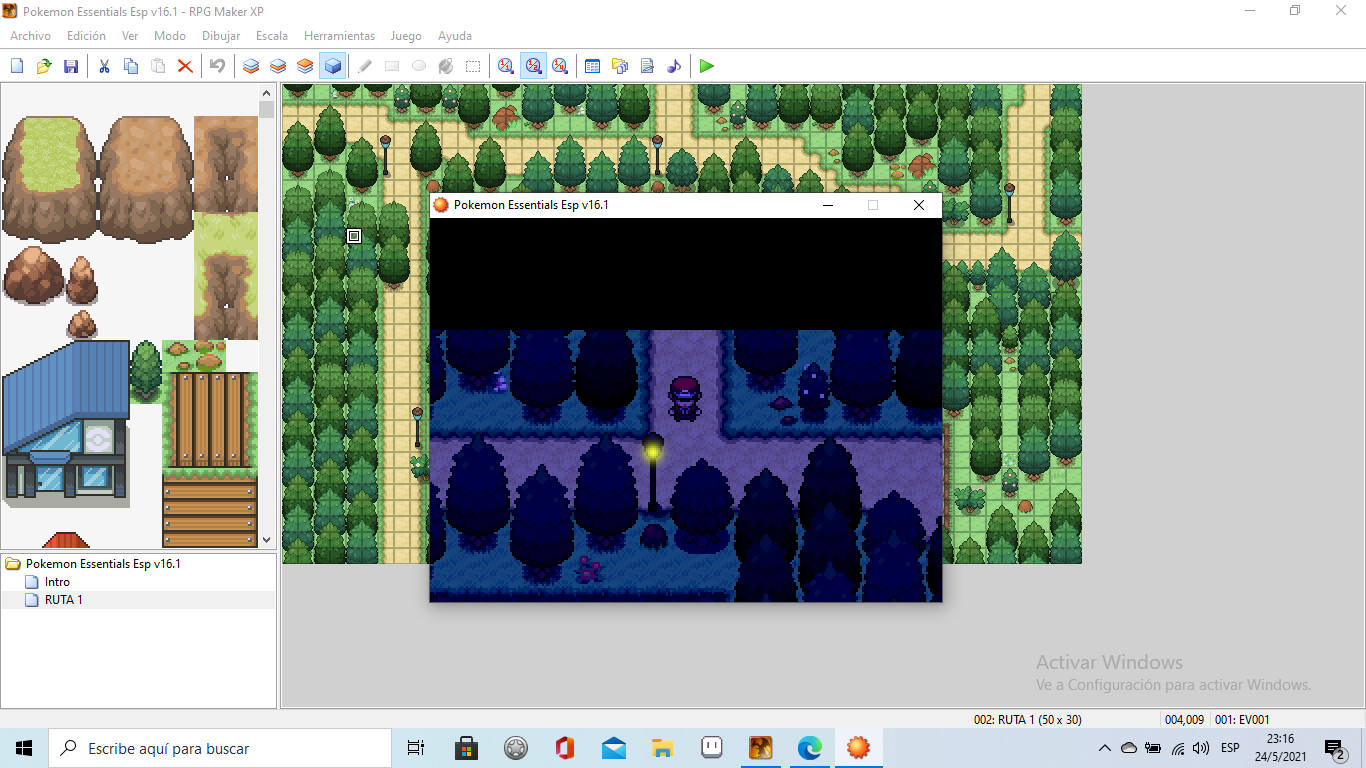Open the Sound Test icon
The height and width of the screenshot is (768, 1366).
tap(674, 66)
